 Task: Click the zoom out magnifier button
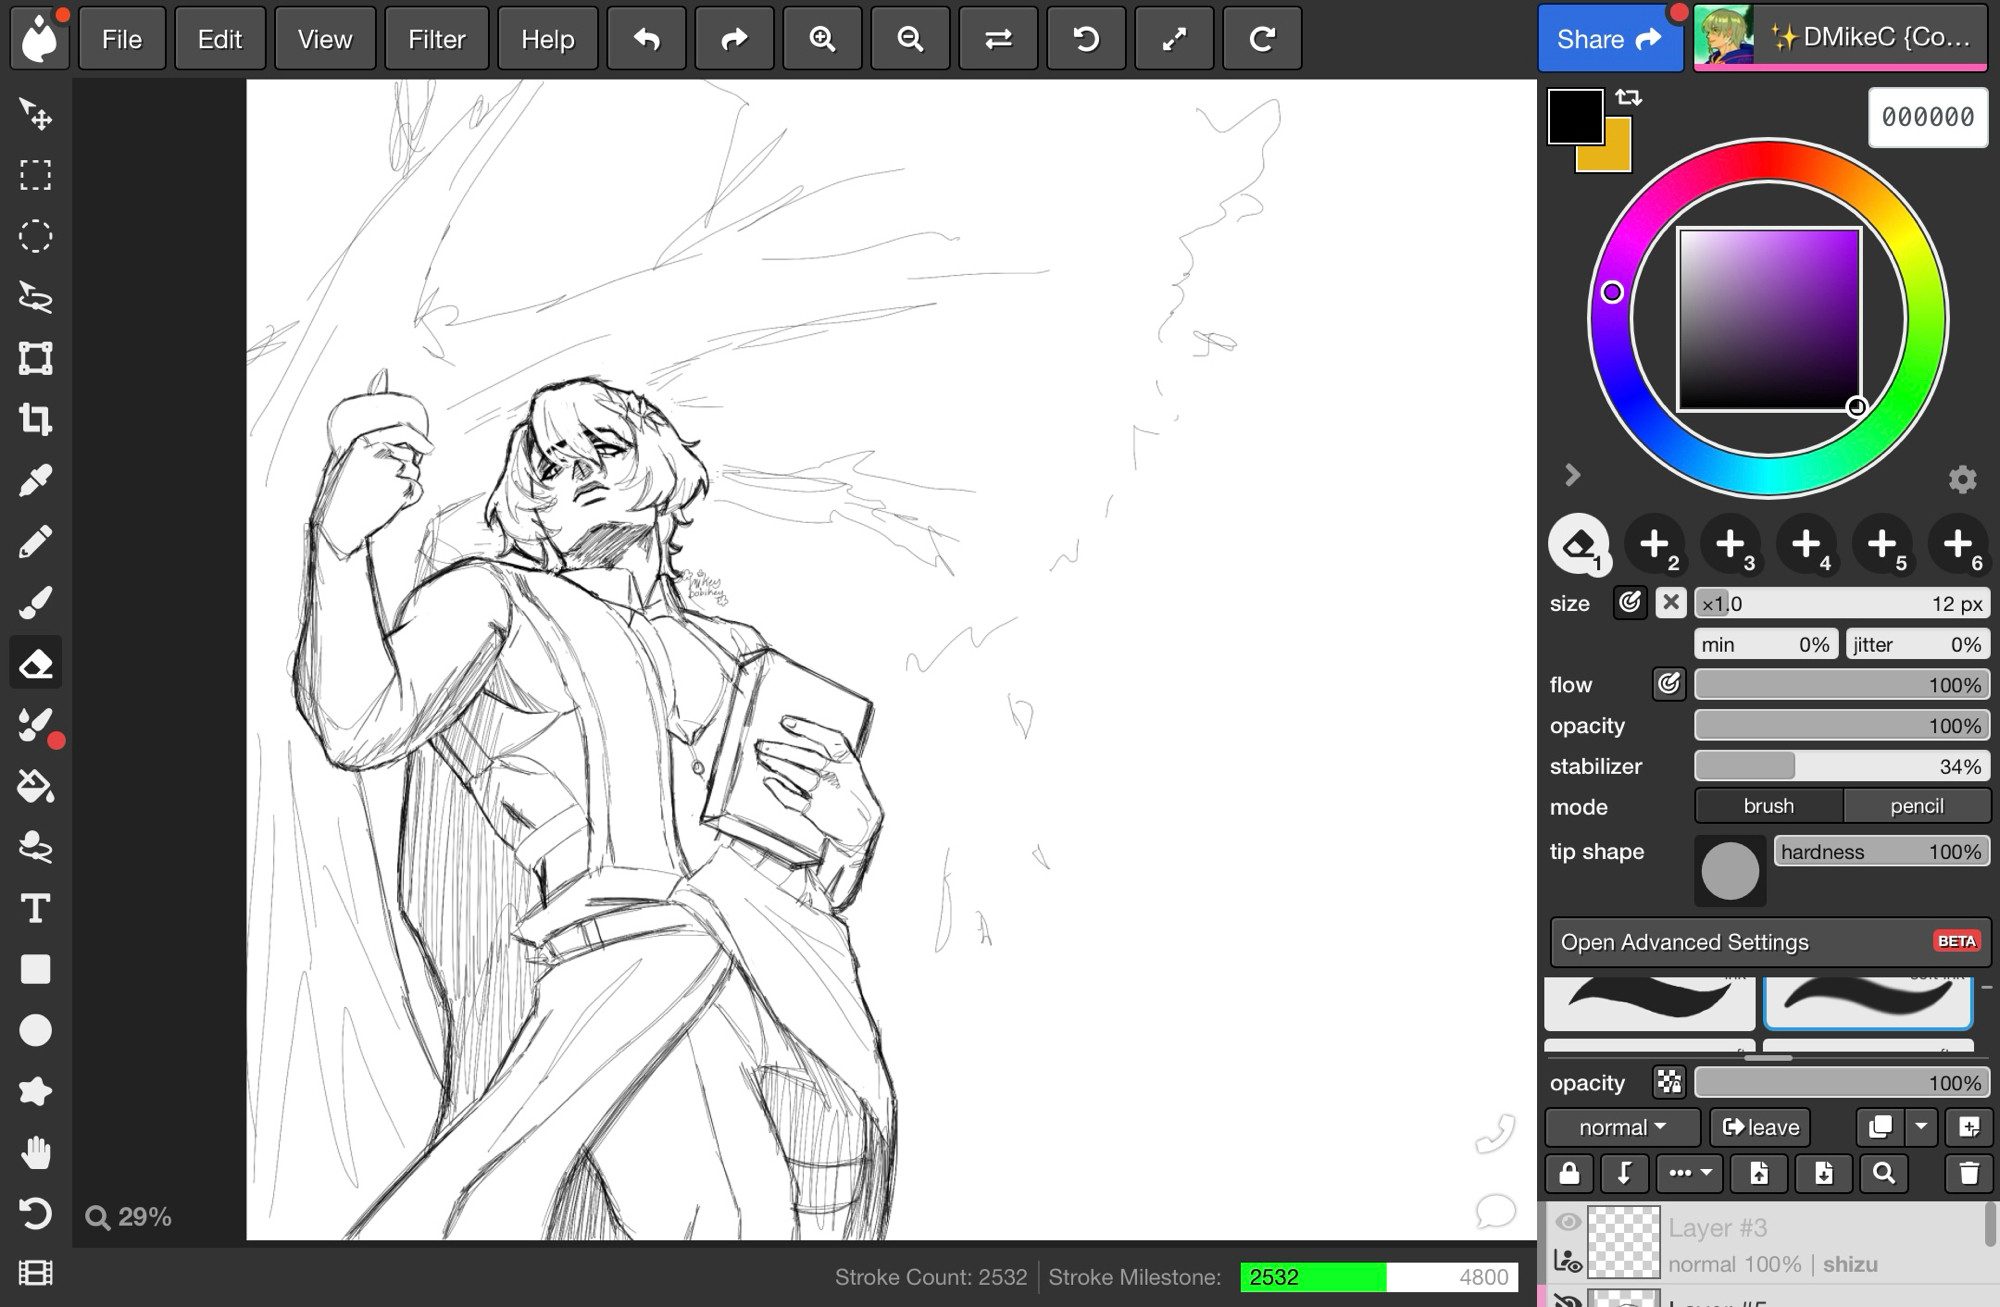(x=910, y=39)
